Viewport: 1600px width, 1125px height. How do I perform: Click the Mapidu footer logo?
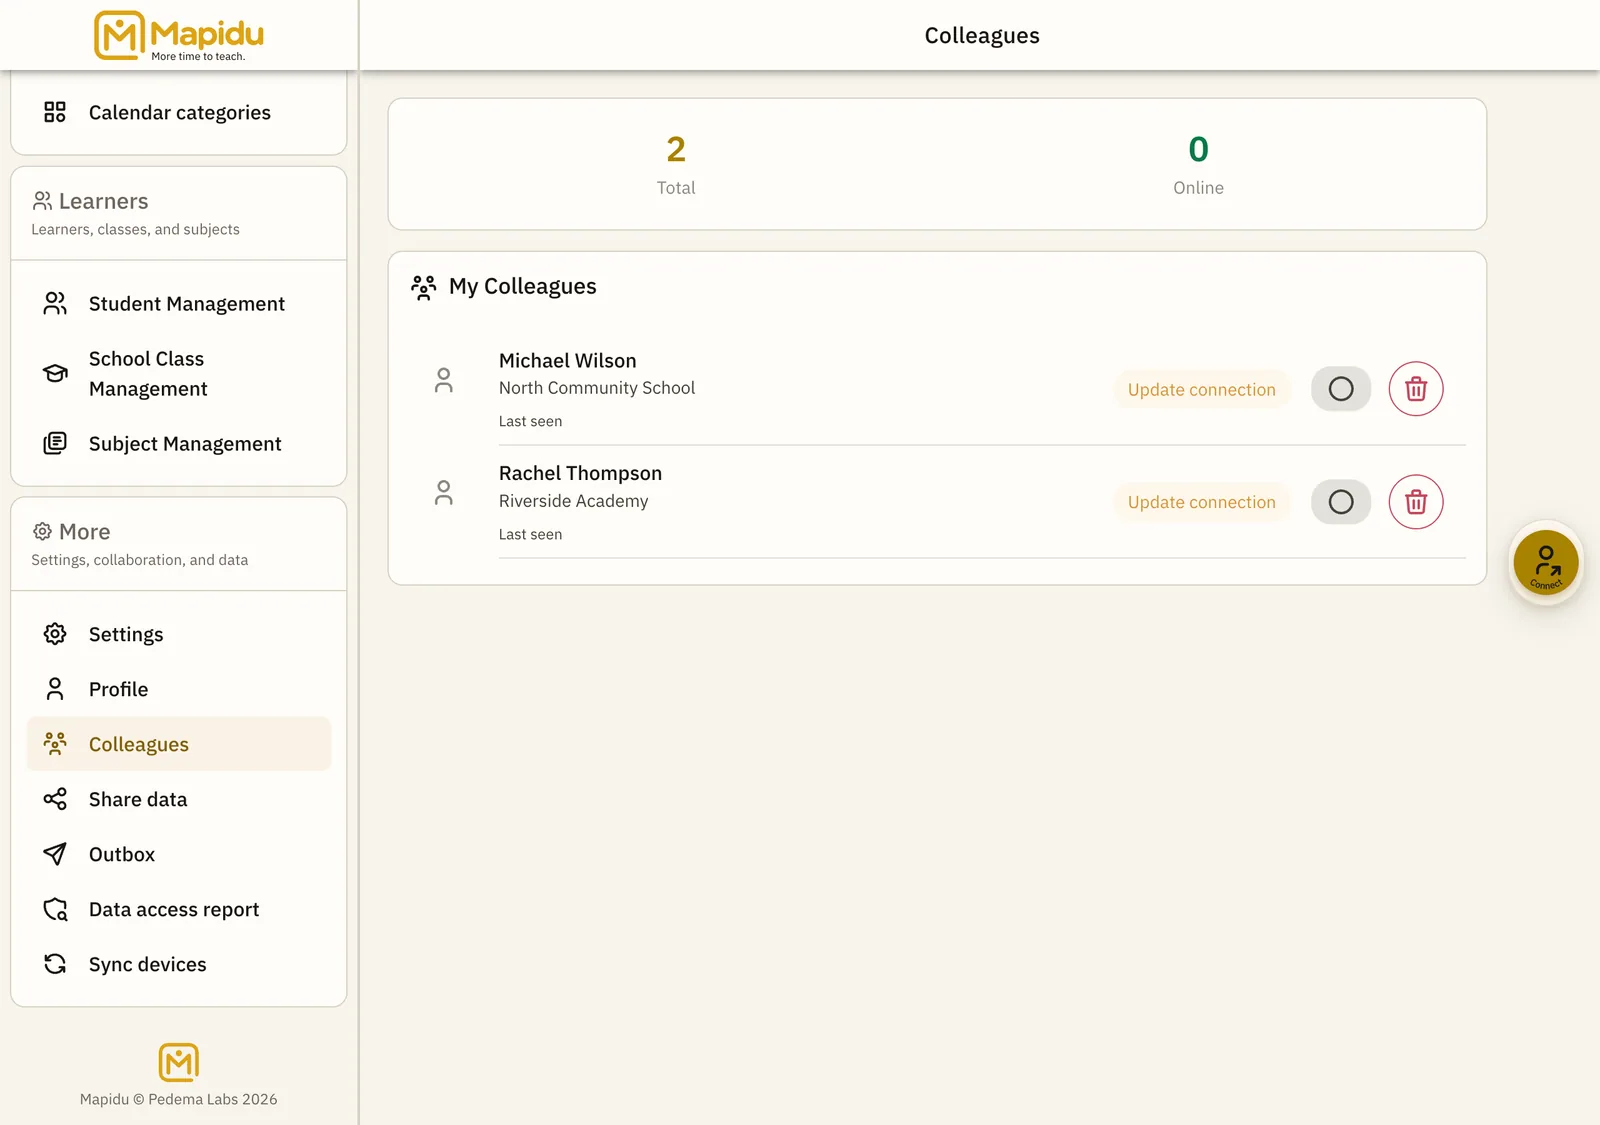click(x=179, y=1062)
